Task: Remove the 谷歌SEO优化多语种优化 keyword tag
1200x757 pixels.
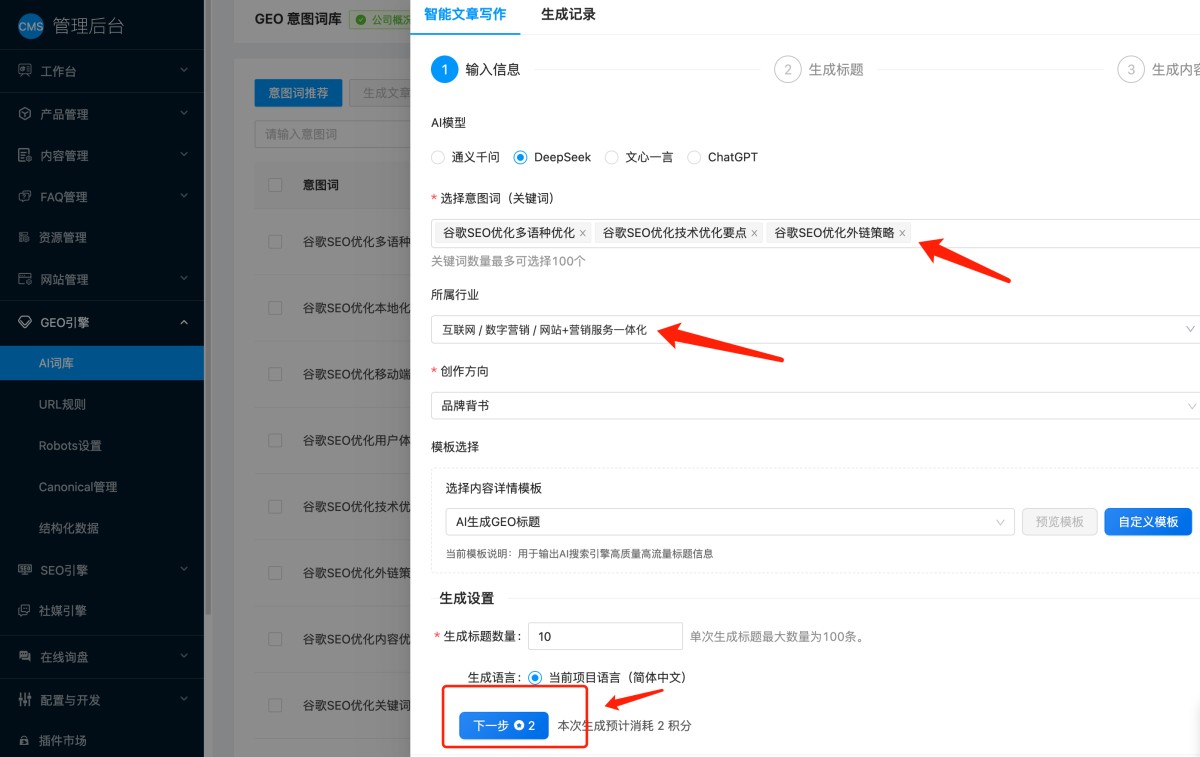Action: coord(583,233)
